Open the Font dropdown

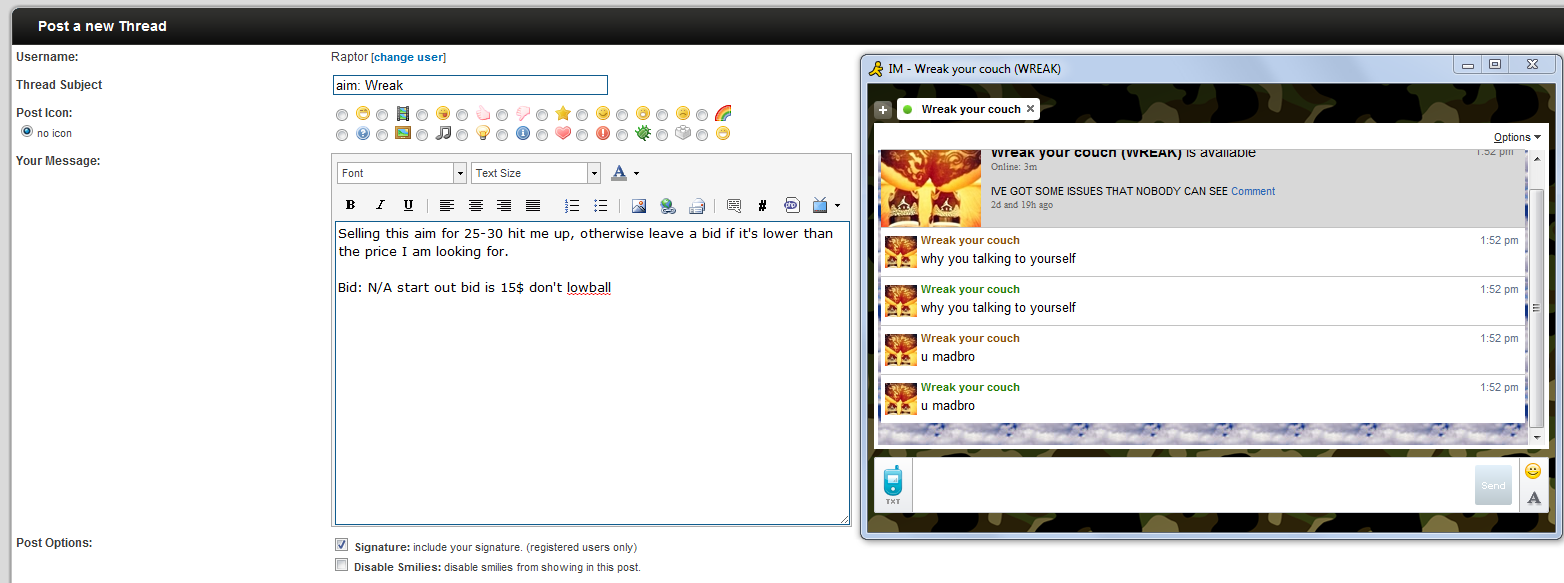point(402,173)
